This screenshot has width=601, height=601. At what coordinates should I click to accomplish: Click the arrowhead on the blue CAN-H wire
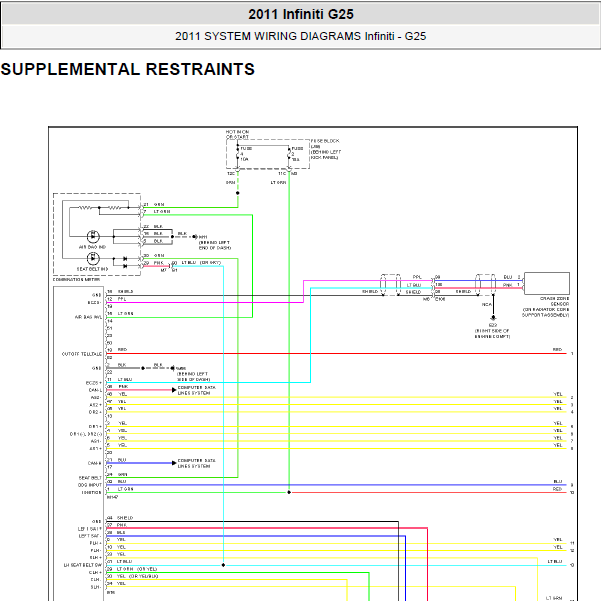click(x=174, y=463)
